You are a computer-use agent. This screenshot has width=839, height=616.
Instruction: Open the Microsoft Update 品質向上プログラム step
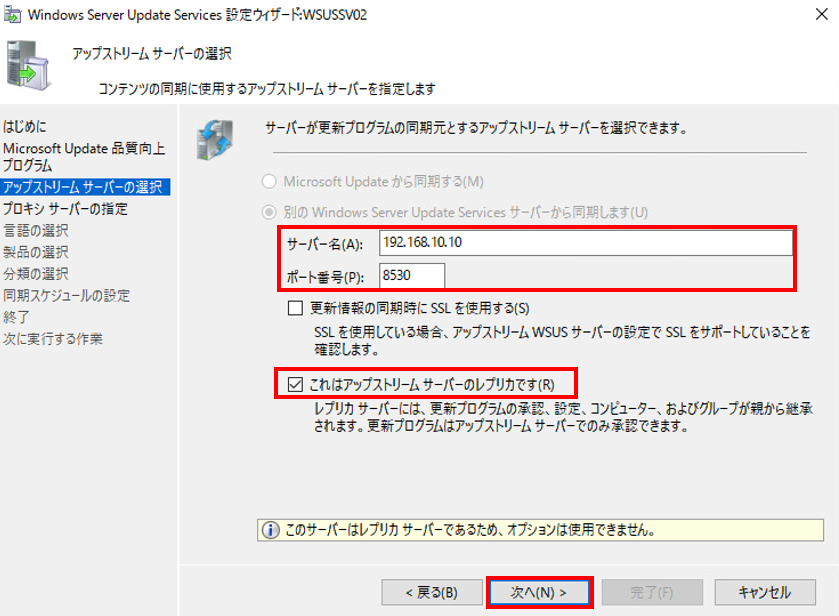tap(84, 156)
